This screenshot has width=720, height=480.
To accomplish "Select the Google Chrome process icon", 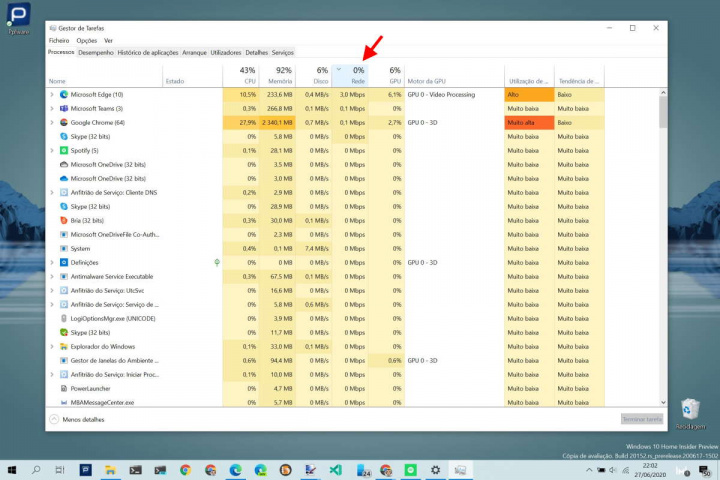I will click(63, 122).
